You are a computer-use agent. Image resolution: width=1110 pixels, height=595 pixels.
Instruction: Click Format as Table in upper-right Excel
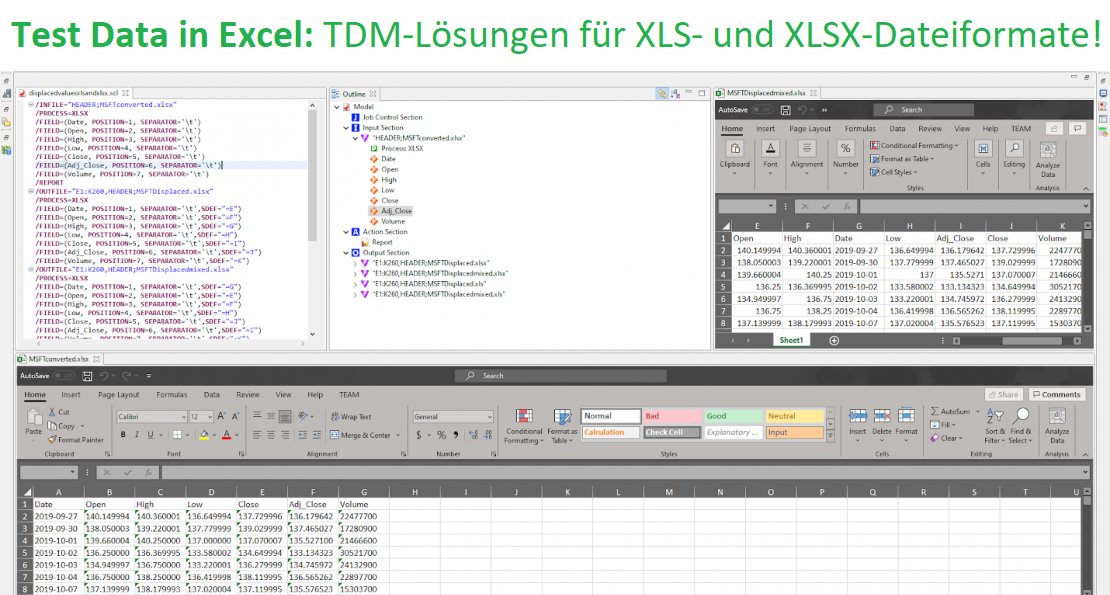[x=903, y=159]
